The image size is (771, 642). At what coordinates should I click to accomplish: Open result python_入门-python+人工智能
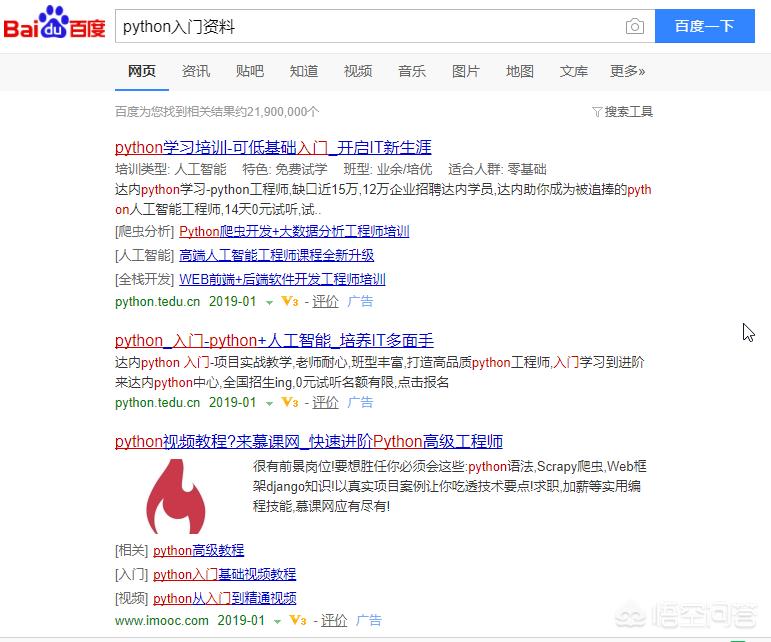point(274,340)
